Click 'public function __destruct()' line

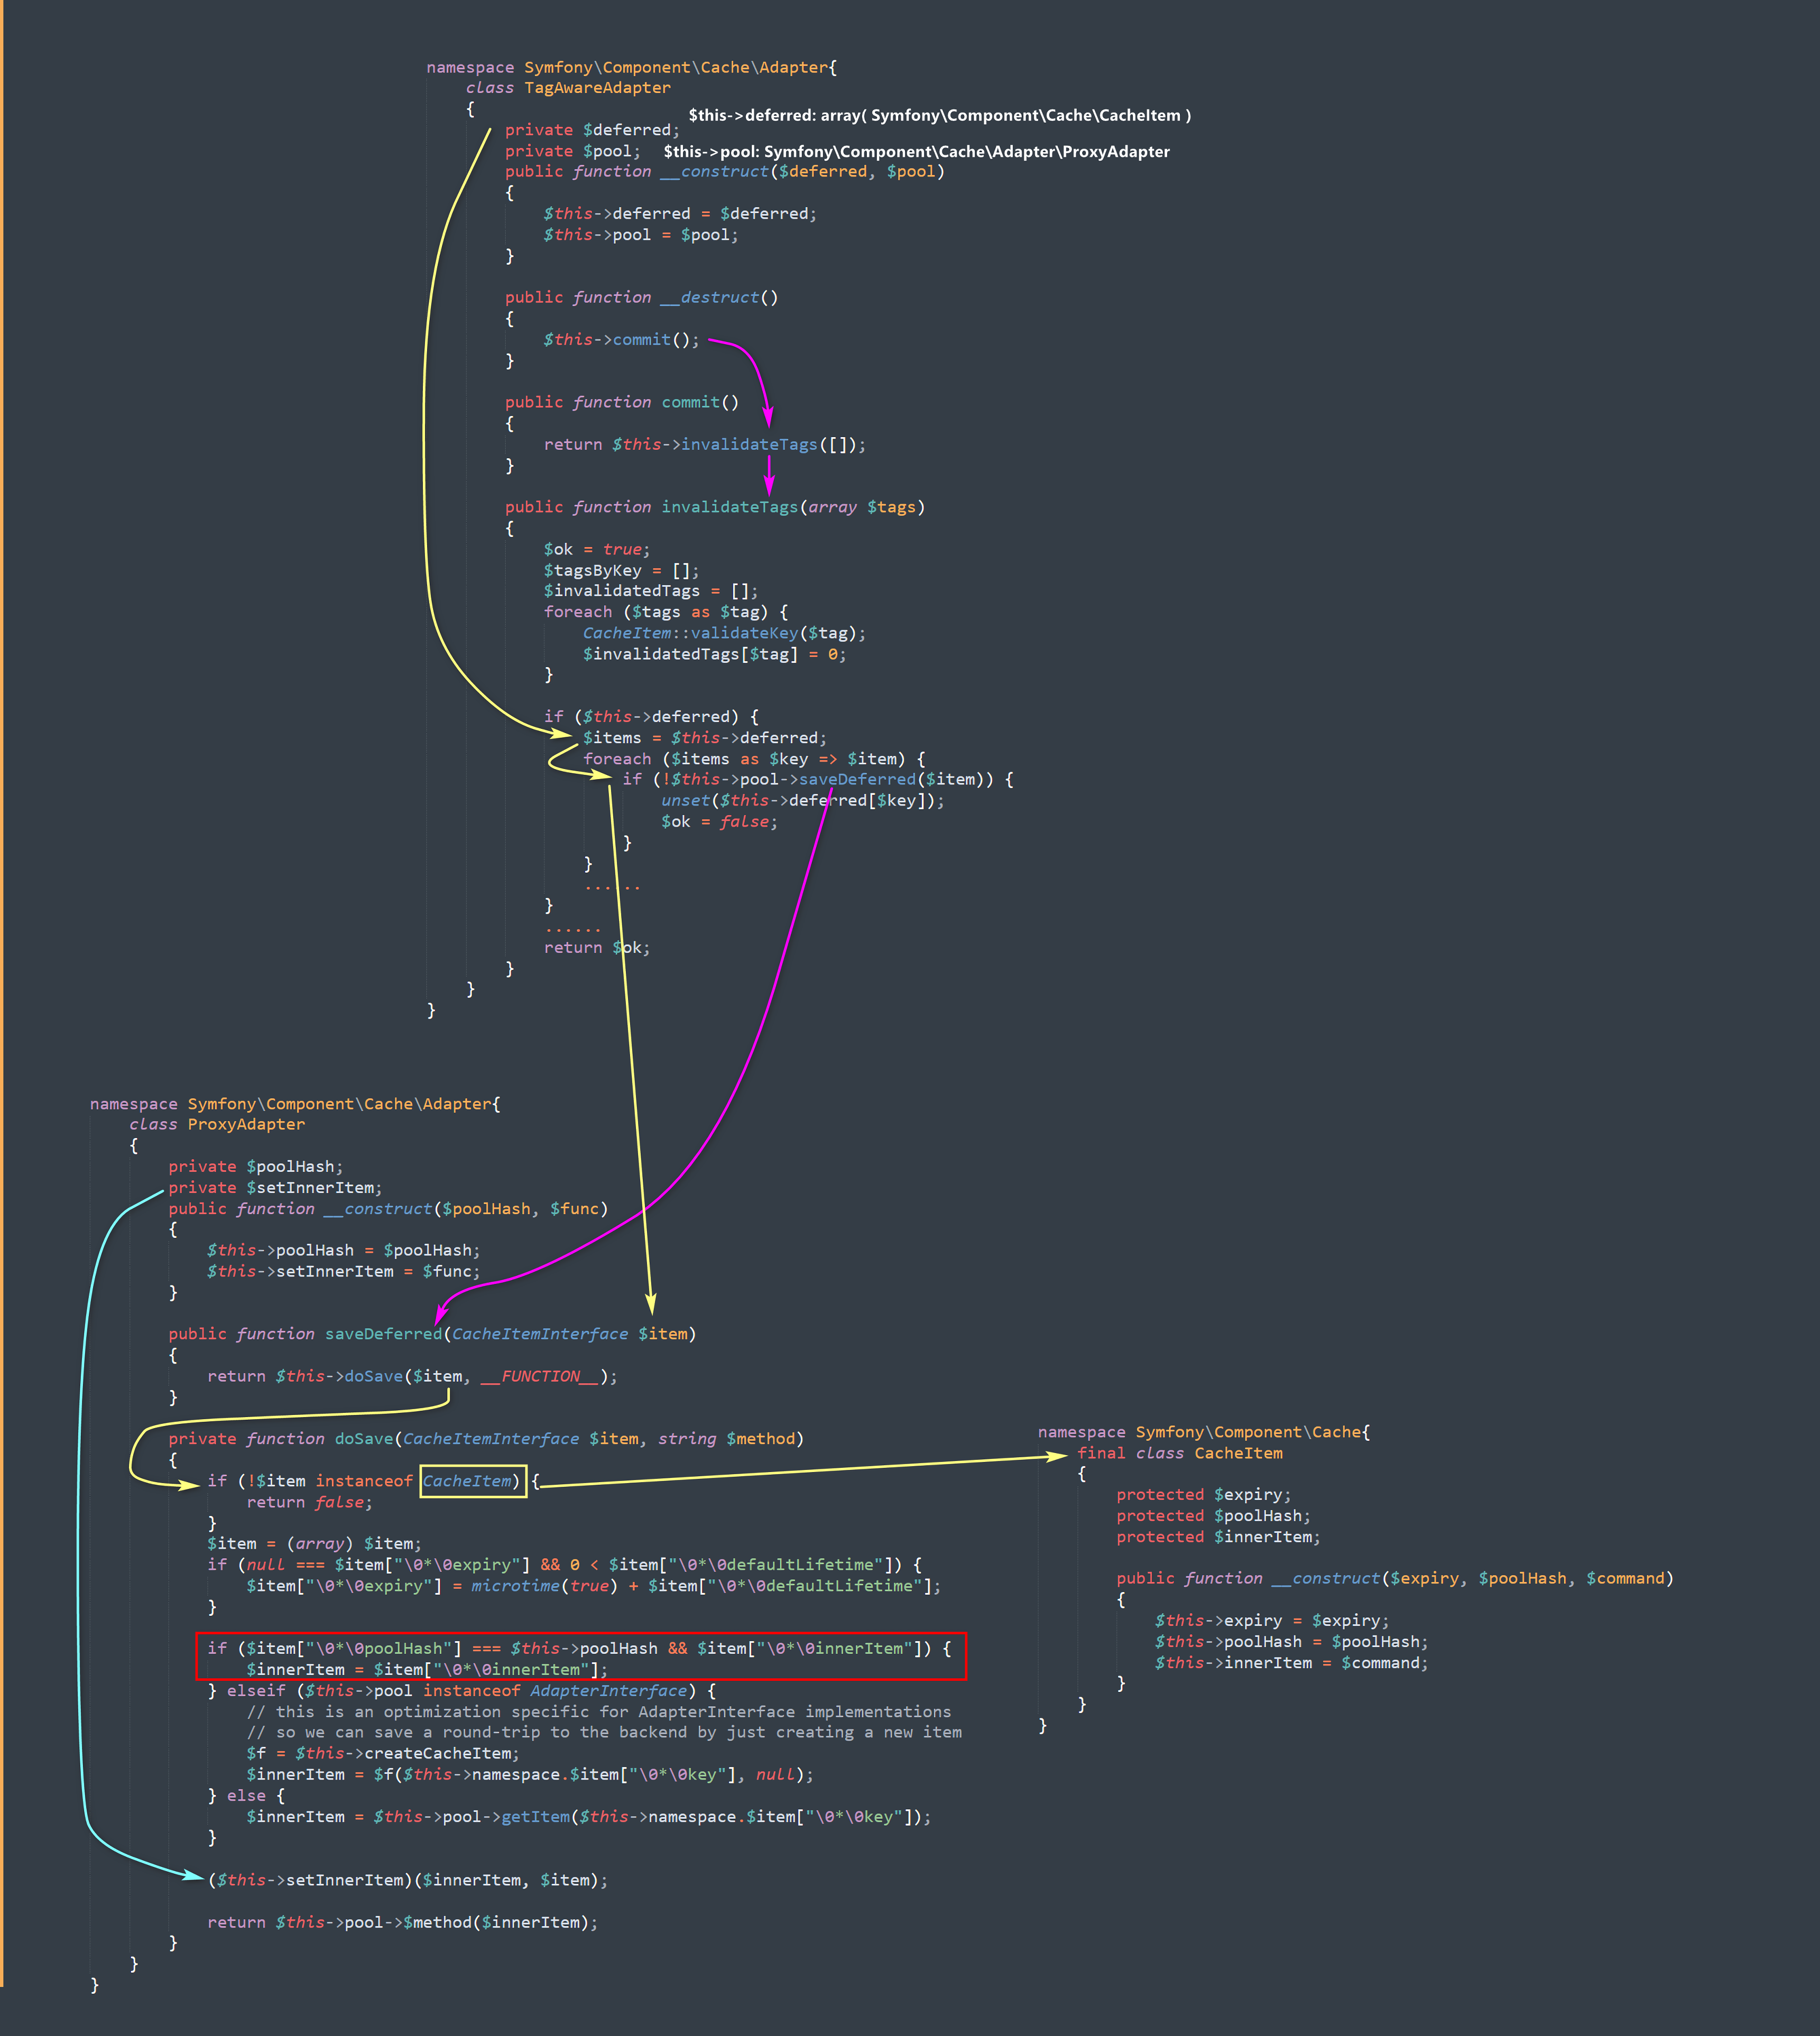[641, 298]
